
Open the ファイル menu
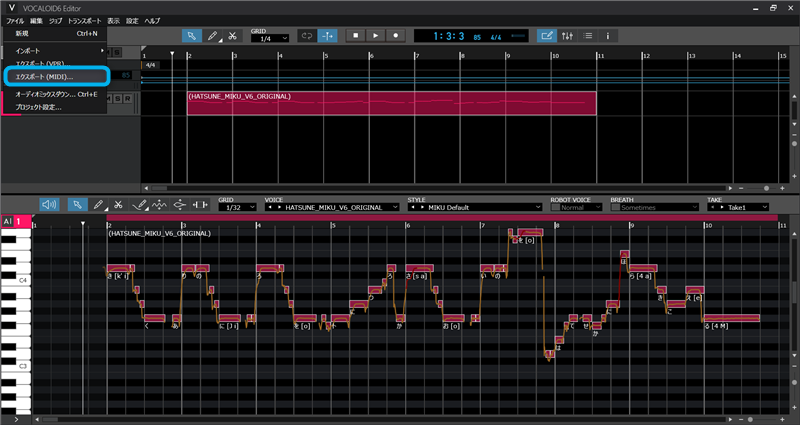15,21
